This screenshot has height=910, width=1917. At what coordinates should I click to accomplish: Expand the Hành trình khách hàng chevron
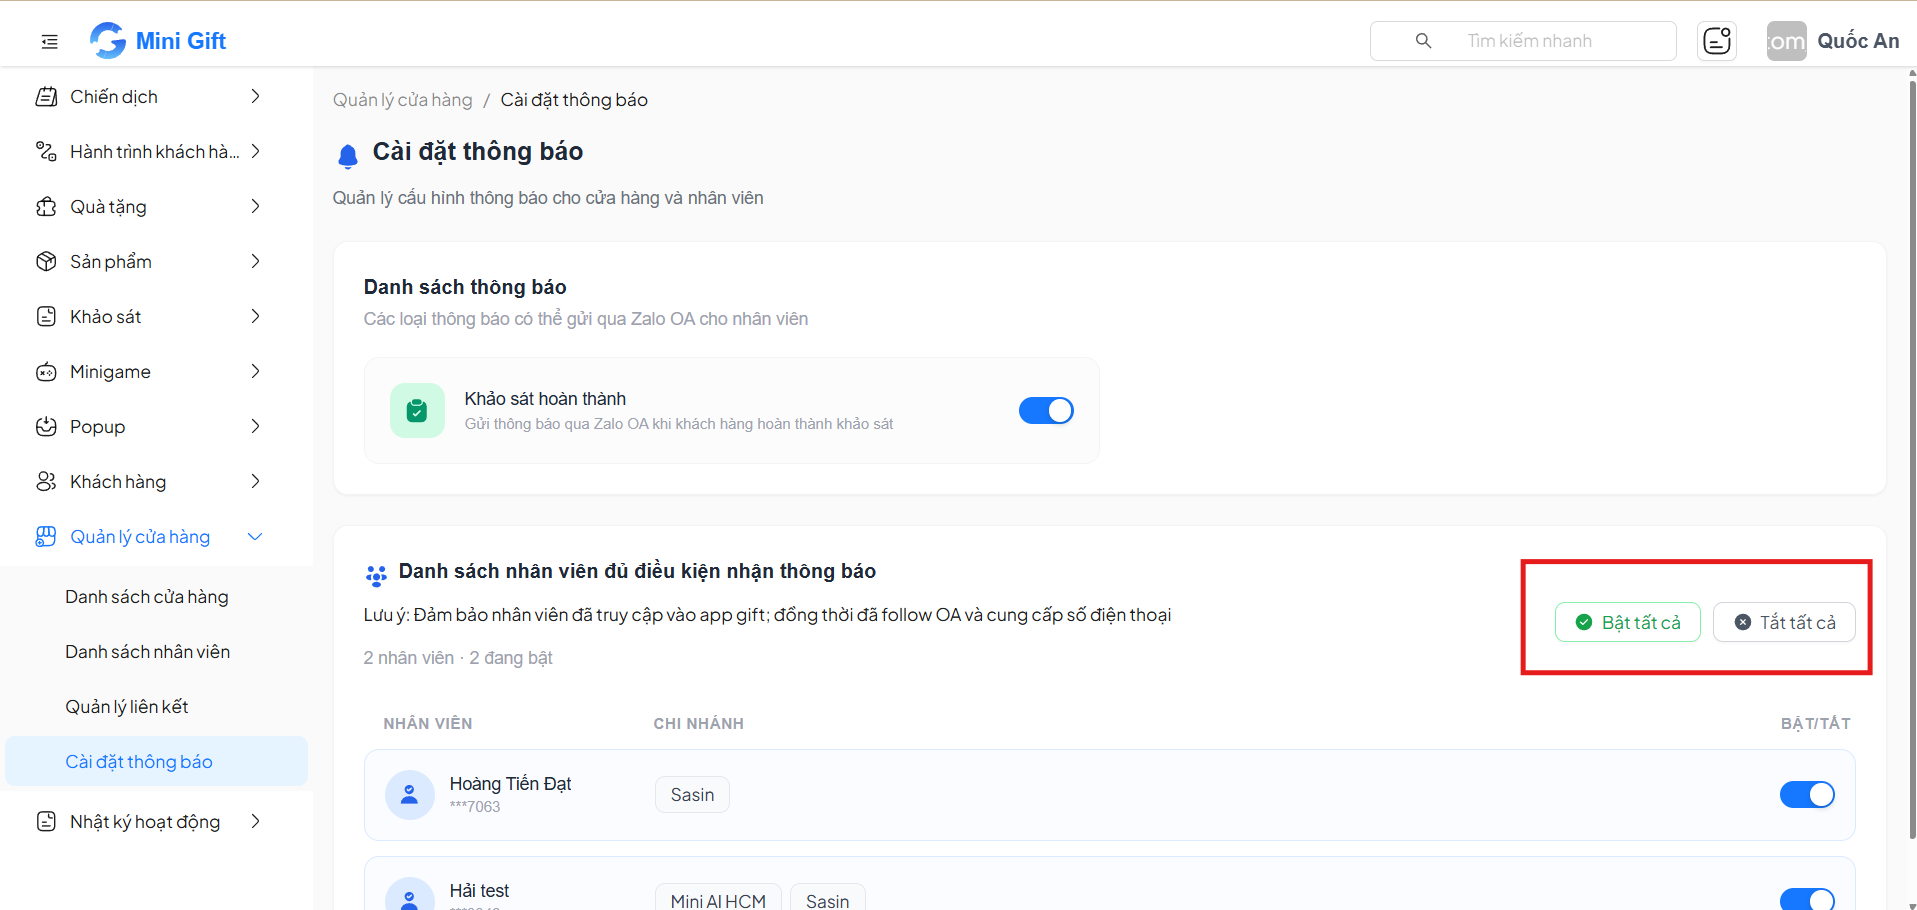tap(255, 152)
